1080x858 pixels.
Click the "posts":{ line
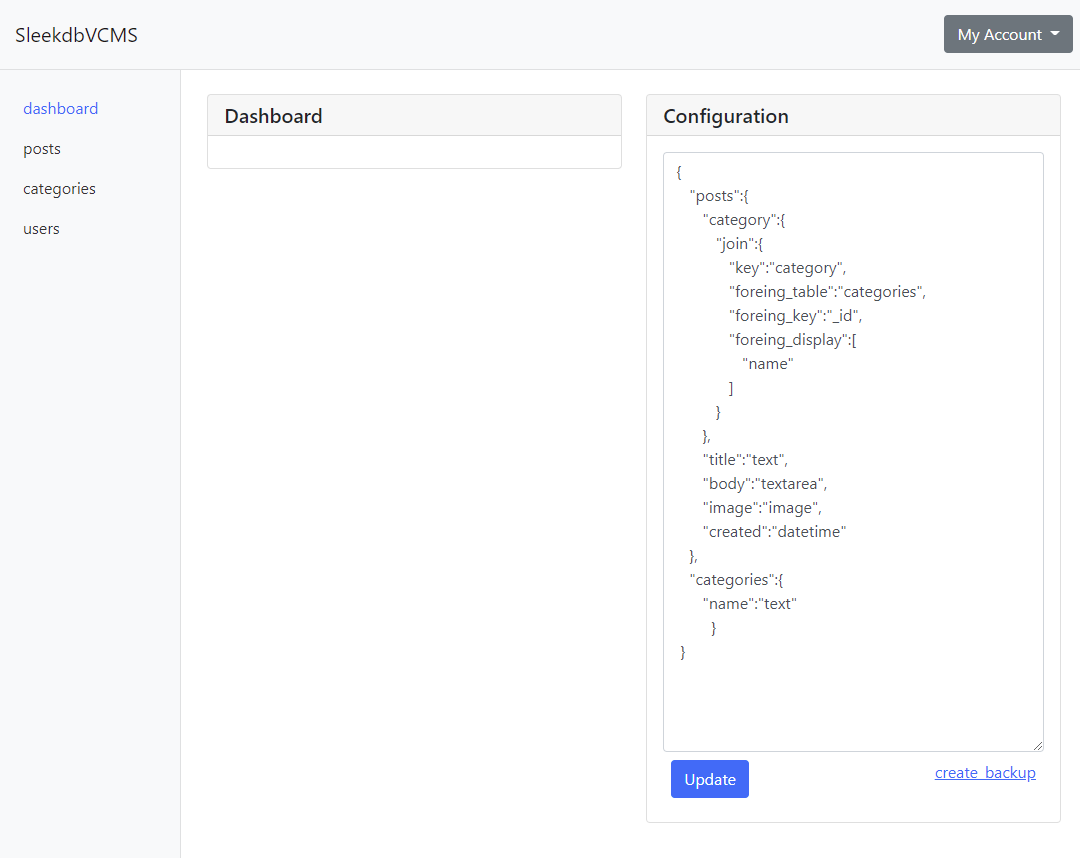719,196
